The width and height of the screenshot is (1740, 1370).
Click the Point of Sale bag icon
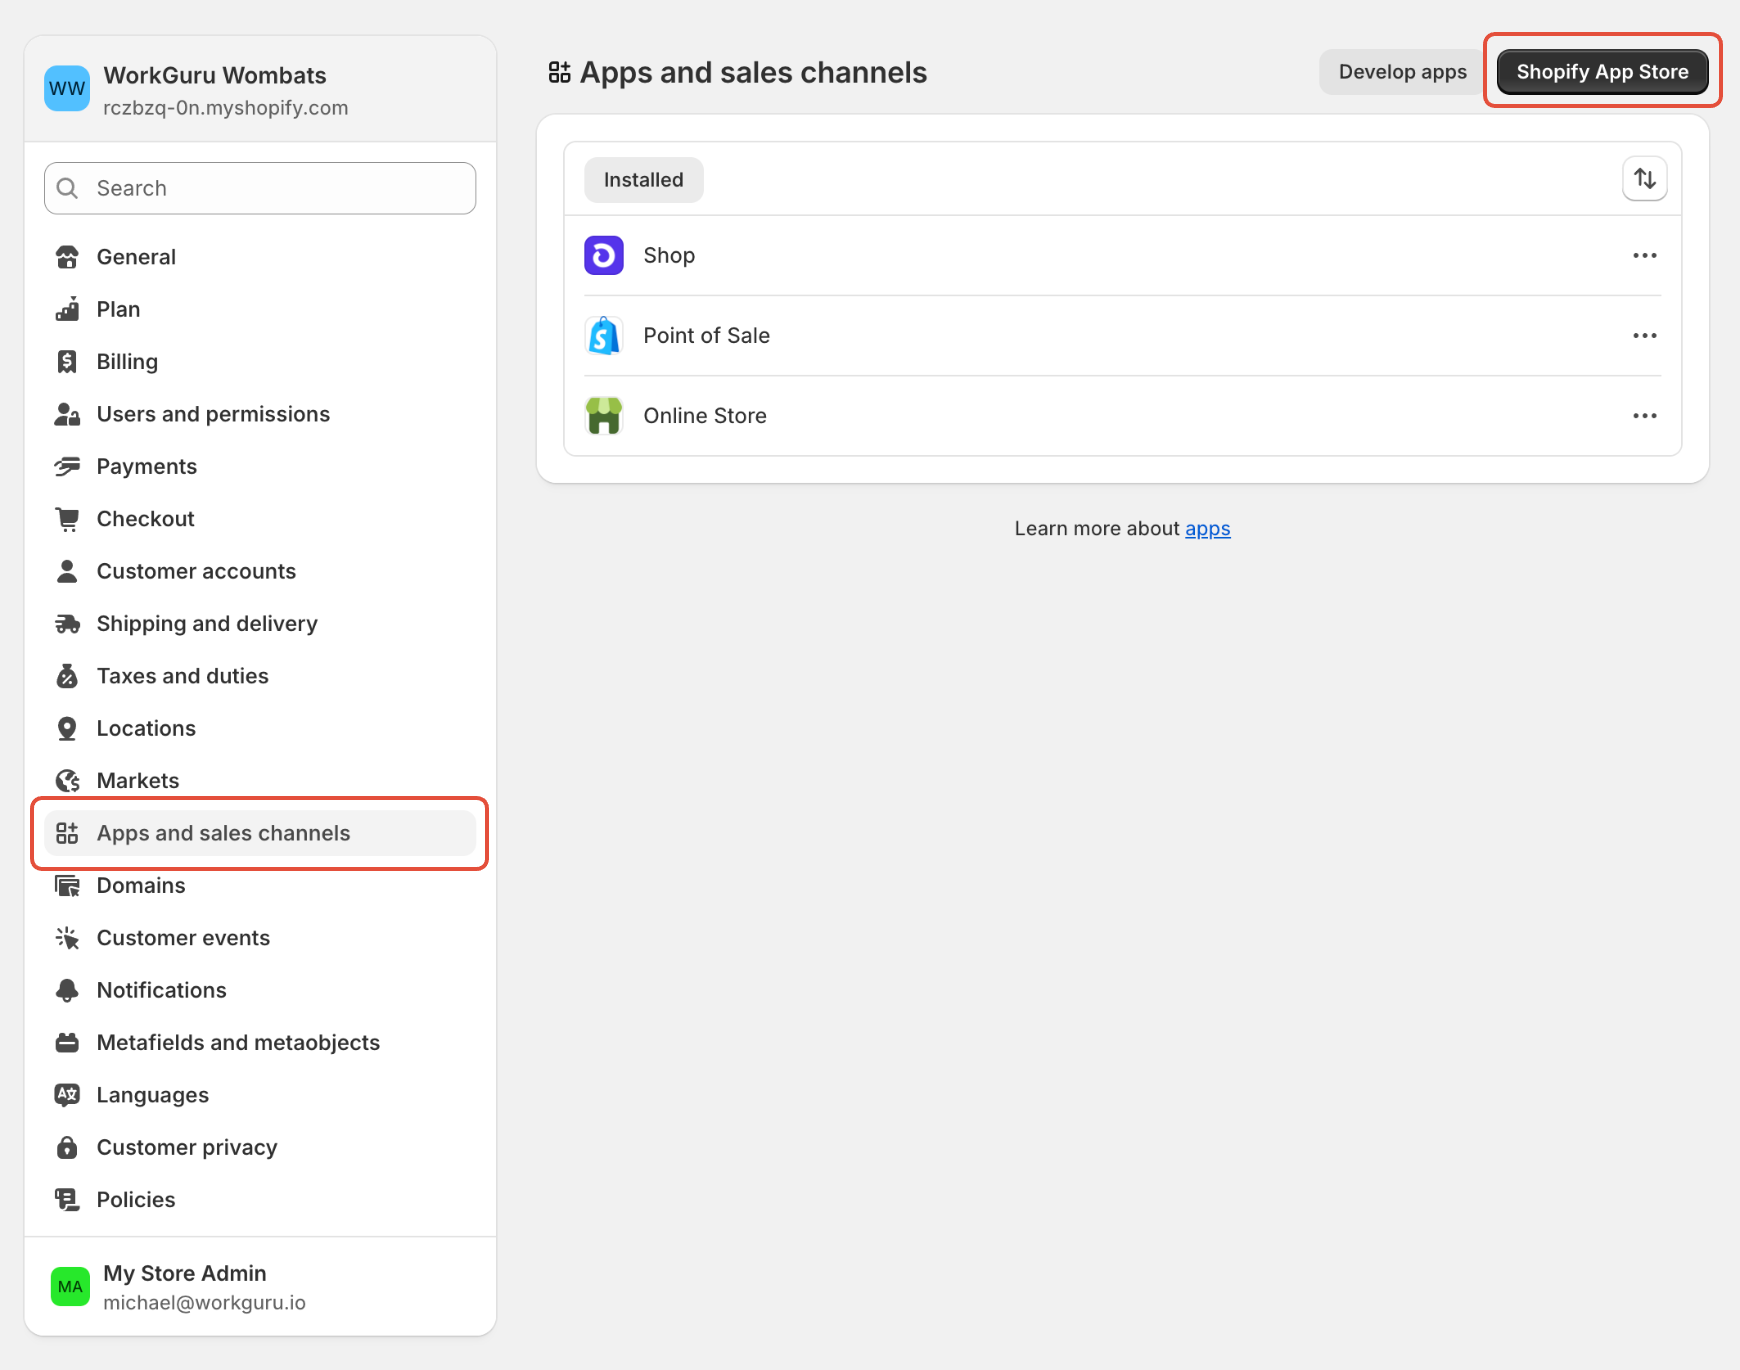click(604, 336)
